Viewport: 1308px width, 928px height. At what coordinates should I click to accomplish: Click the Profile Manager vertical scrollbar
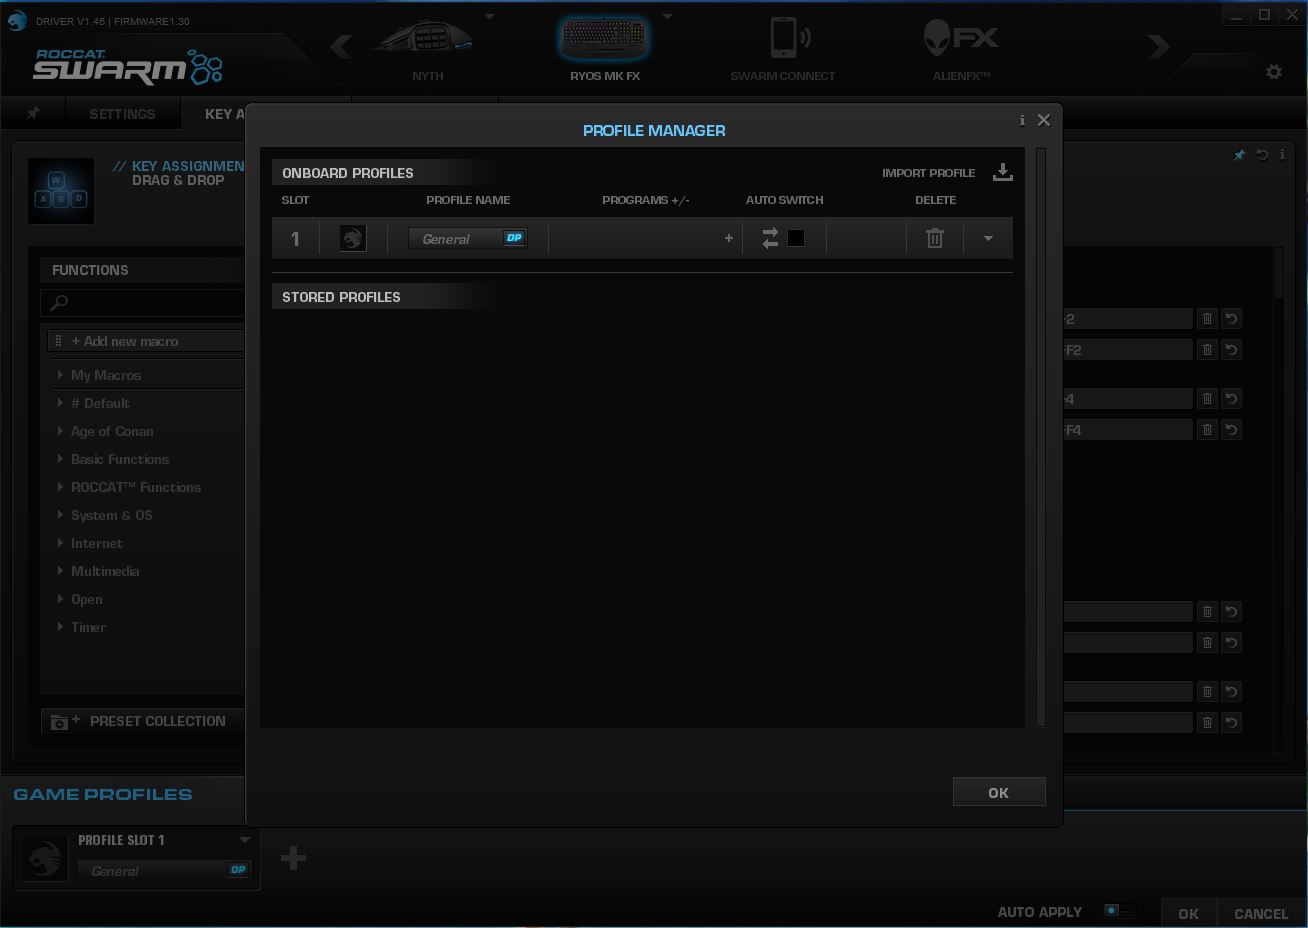1041,437
